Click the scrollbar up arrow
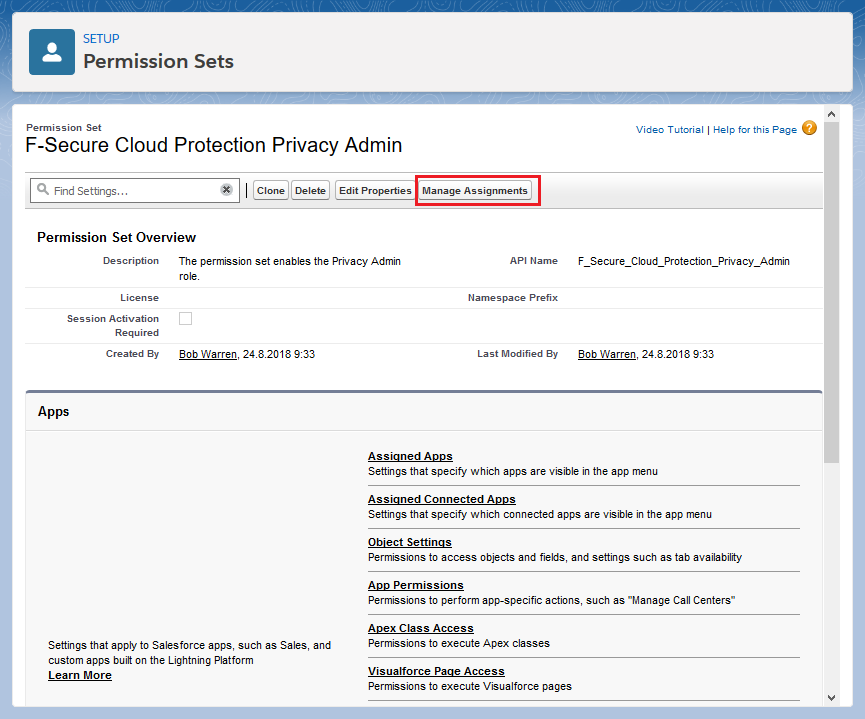Image resolution: width=865 pixels, height=719 pixels. pos(831,114)
